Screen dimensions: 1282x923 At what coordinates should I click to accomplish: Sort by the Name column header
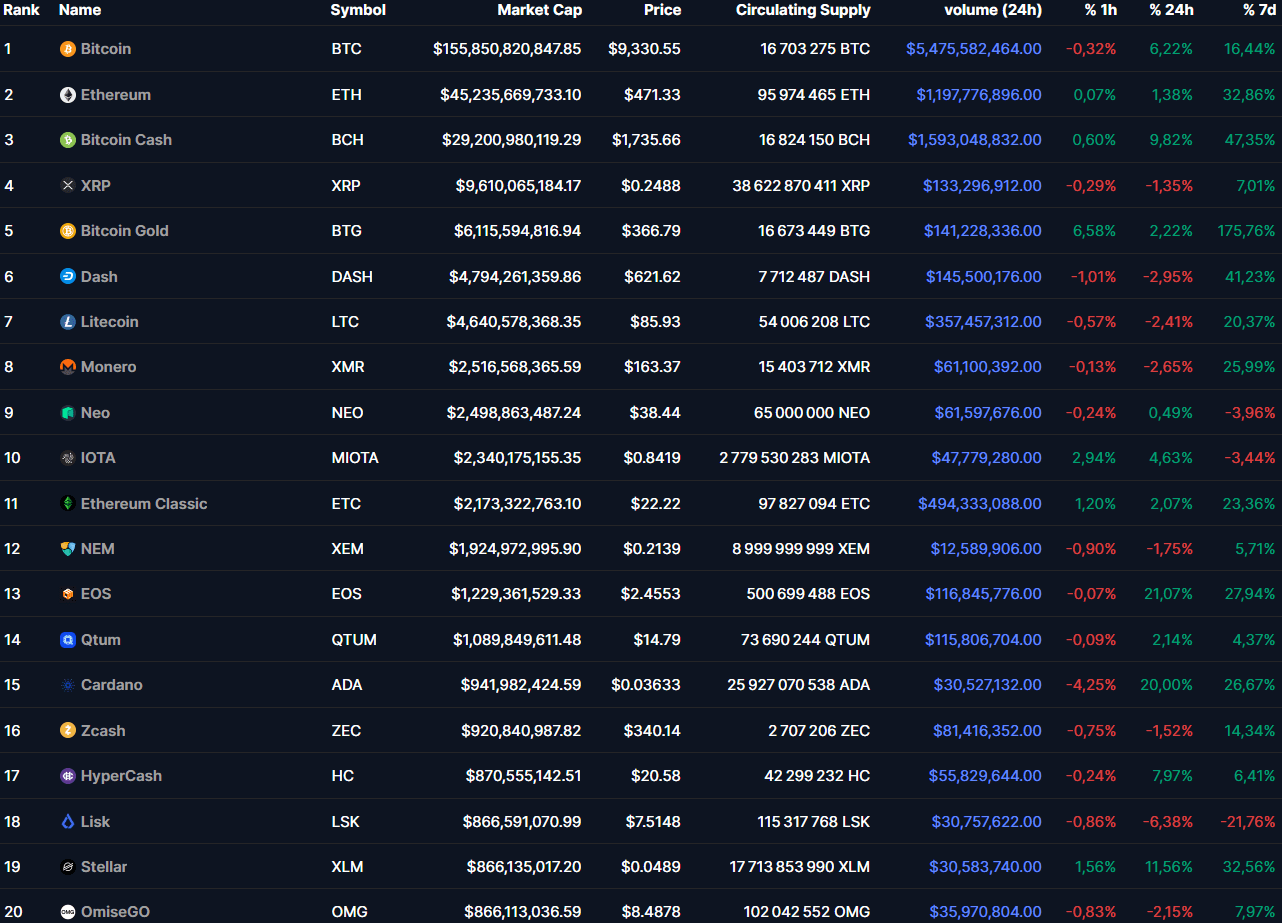click(x=80, y=10)
